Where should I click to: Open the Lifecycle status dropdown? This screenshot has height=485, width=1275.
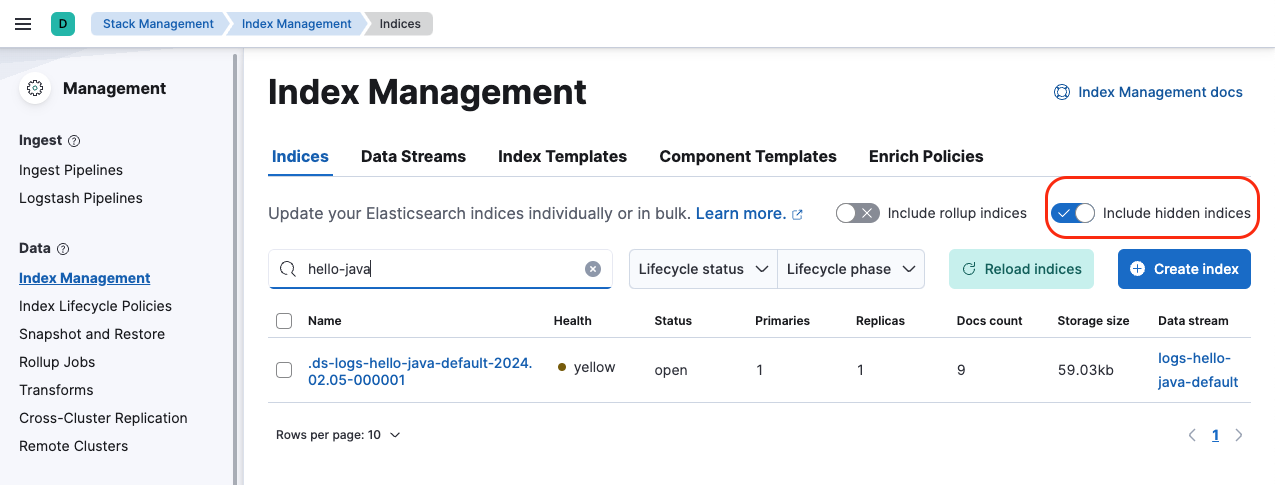703,269
